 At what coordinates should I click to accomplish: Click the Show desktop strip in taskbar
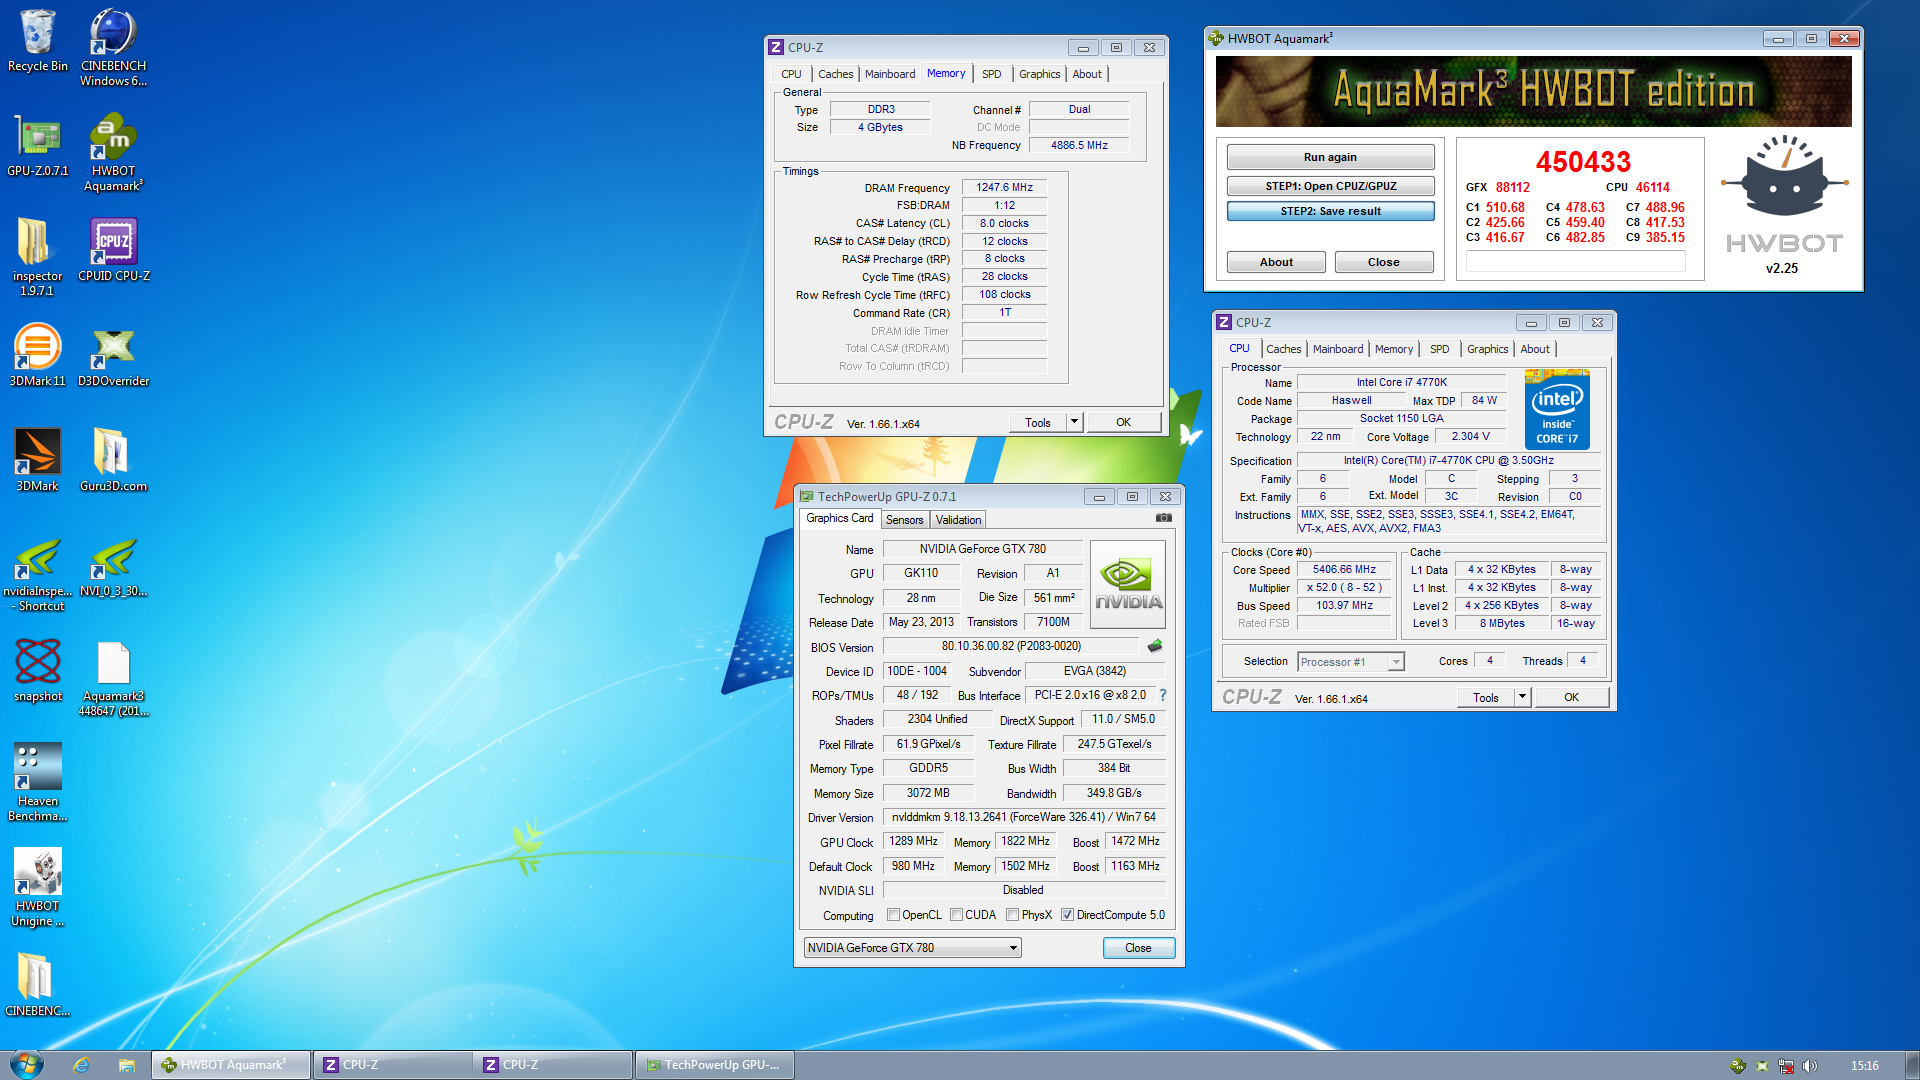coord(1912,1065)
